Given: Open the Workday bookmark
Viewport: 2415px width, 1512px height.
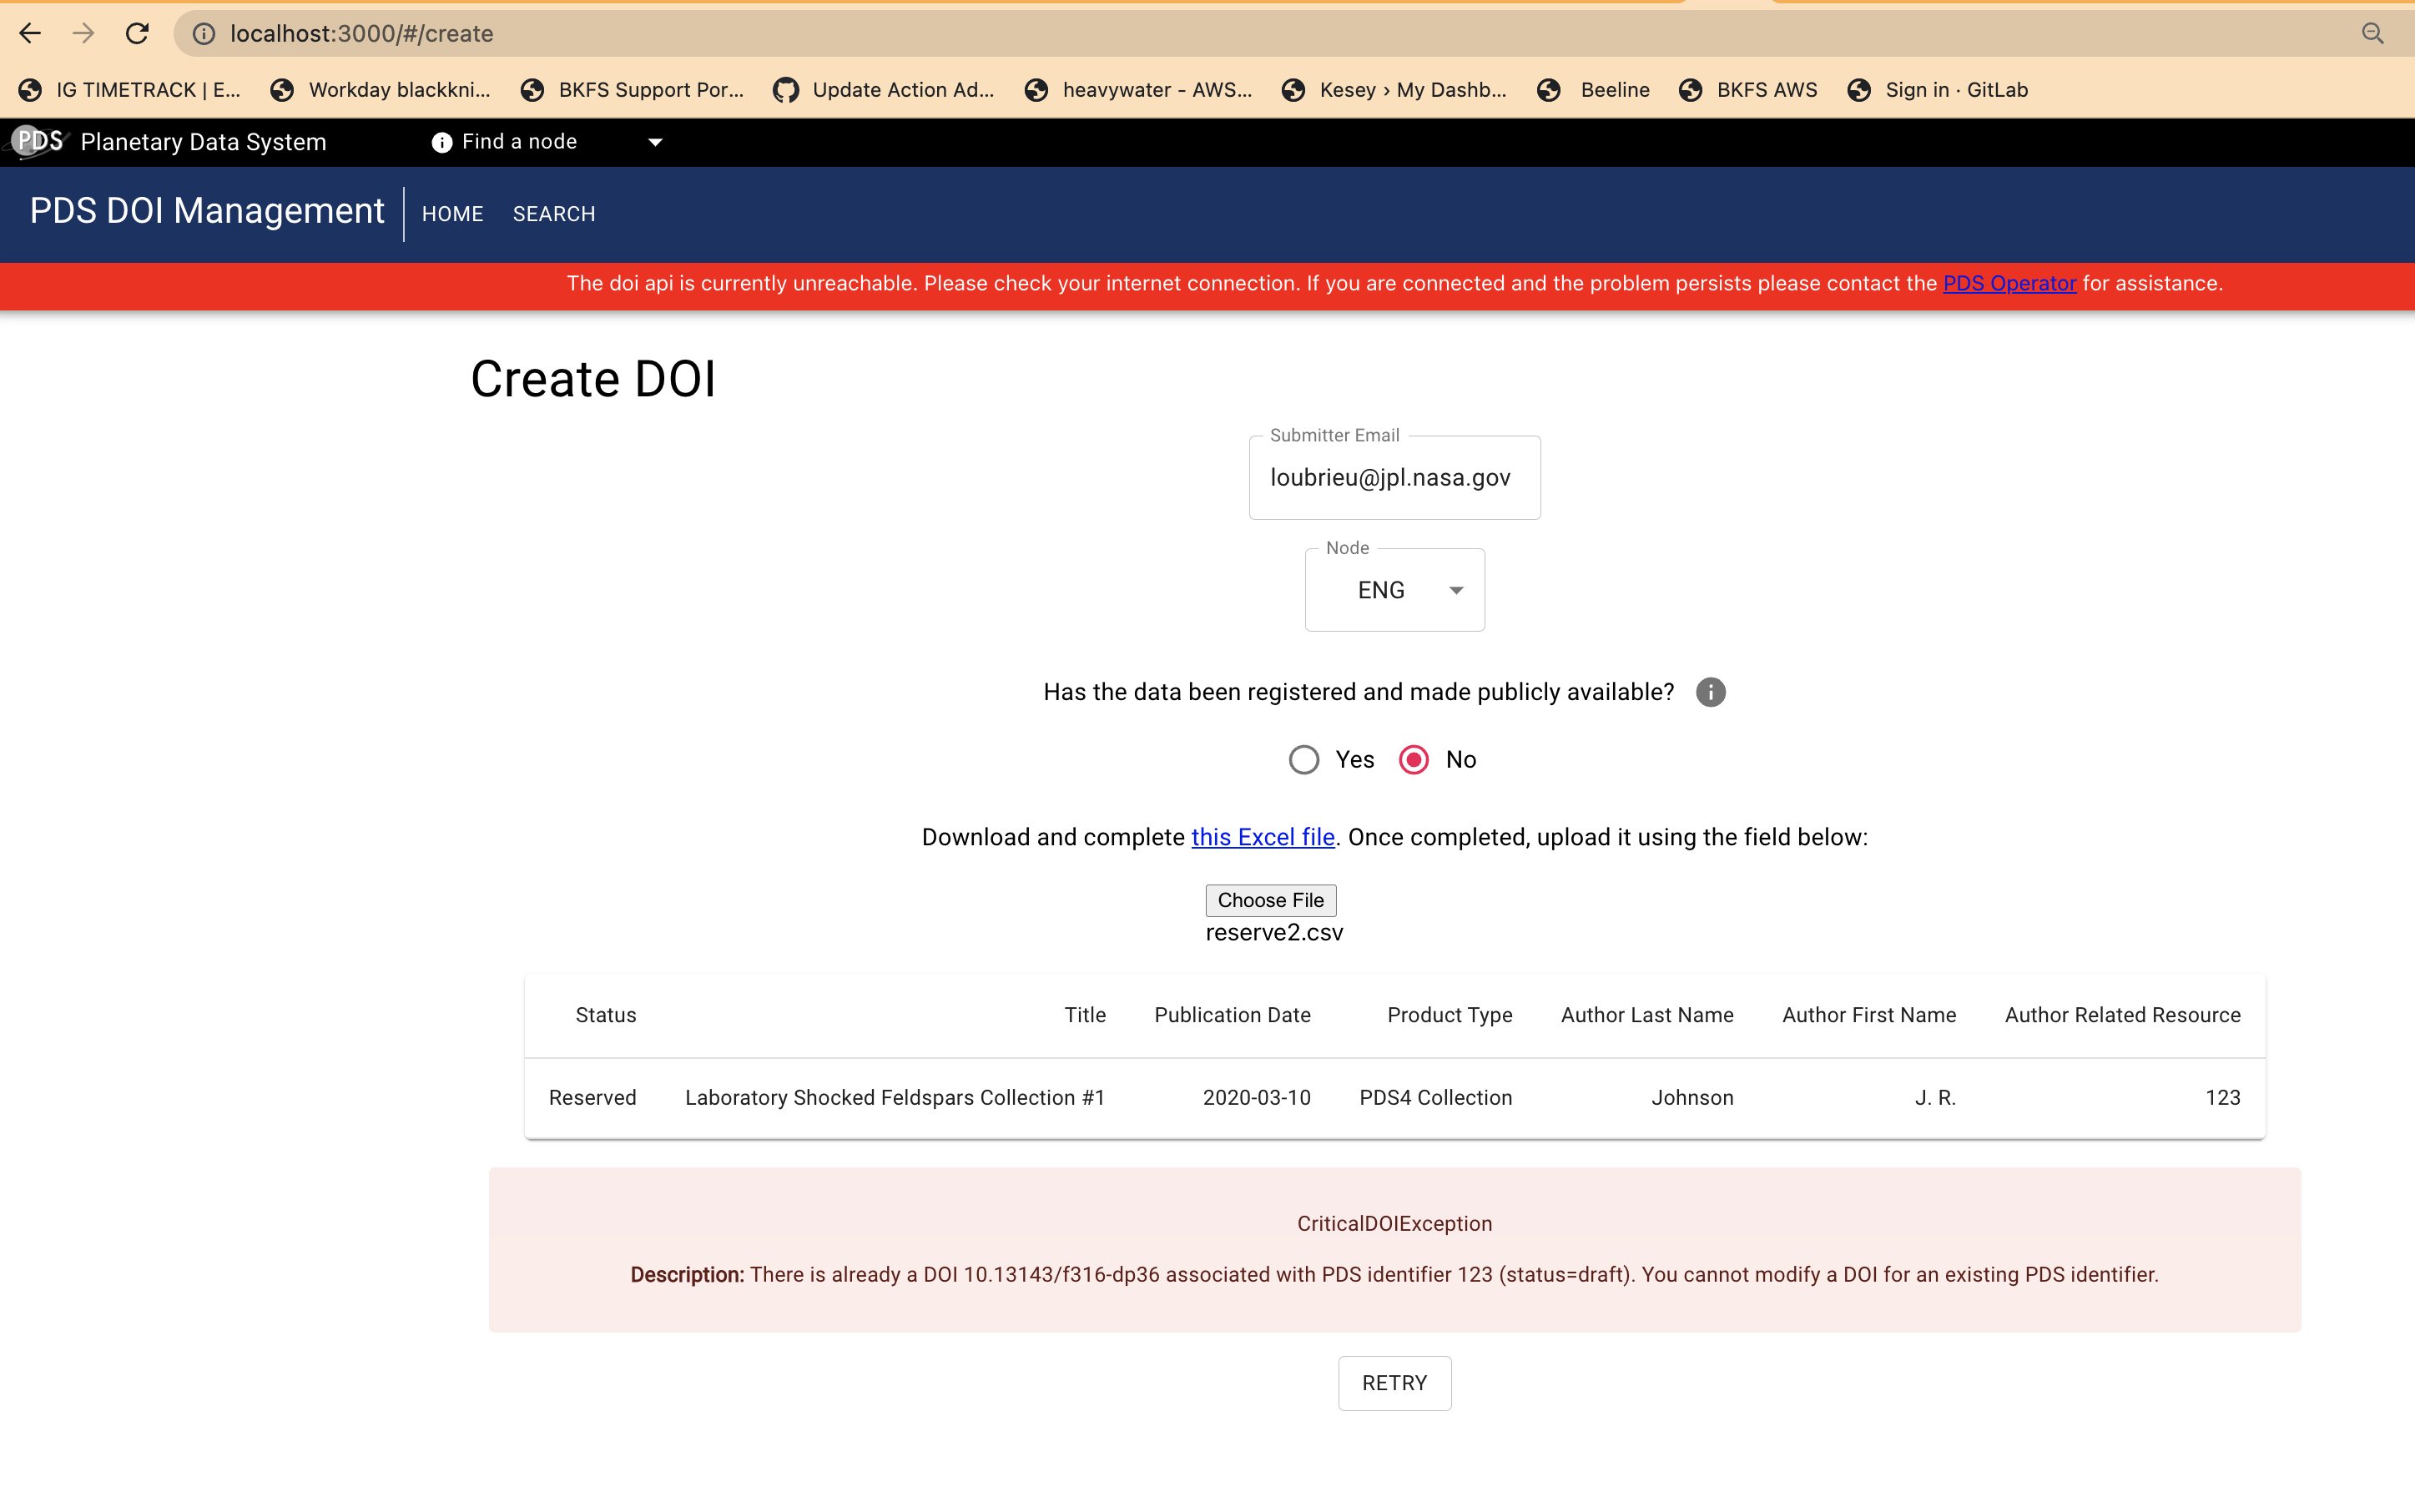Looking at the screenshot, I should click(x=381, y=90).
